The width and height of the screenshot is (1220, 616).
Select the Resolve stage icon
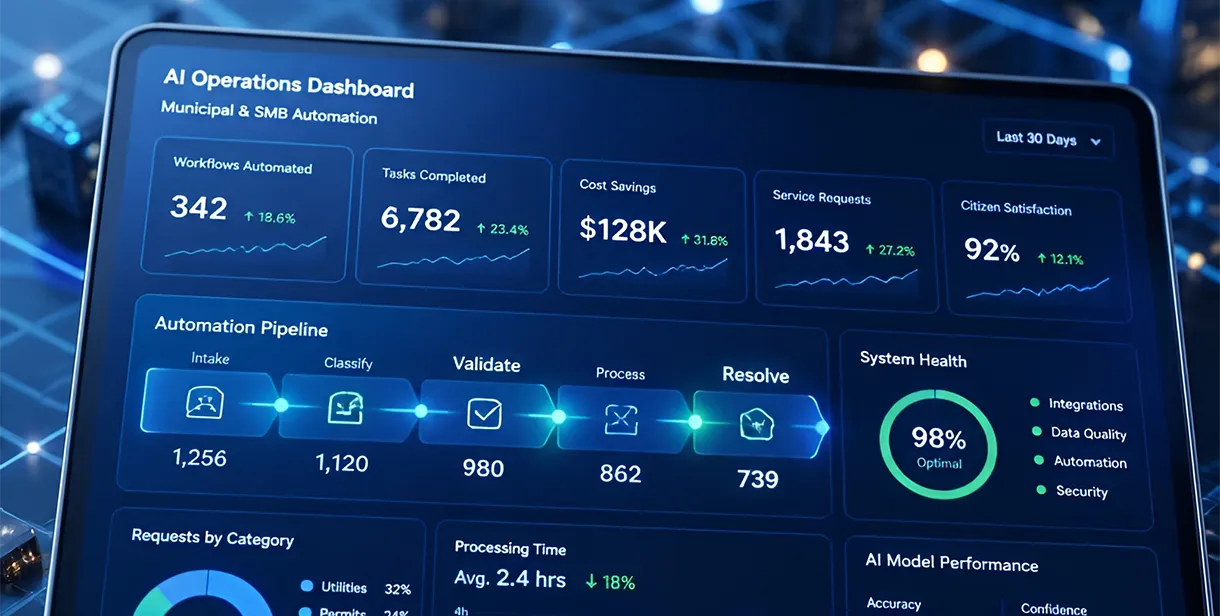[756, 424]
